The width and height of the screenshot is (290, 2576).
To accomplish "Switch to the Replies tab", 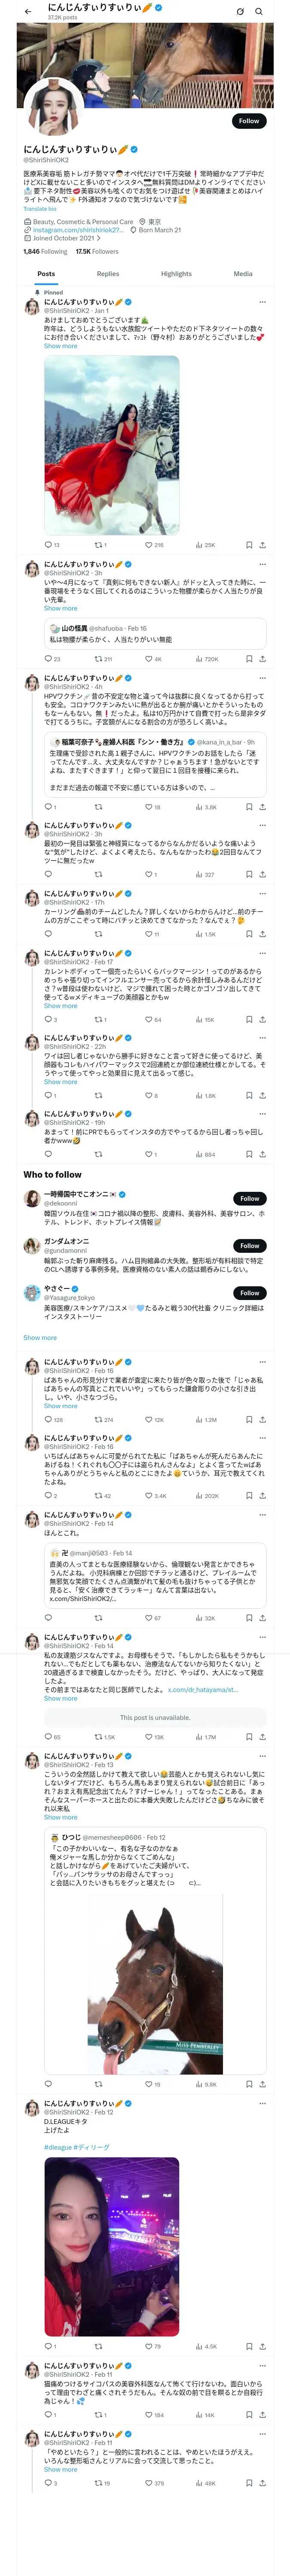I will coord(108,273).
